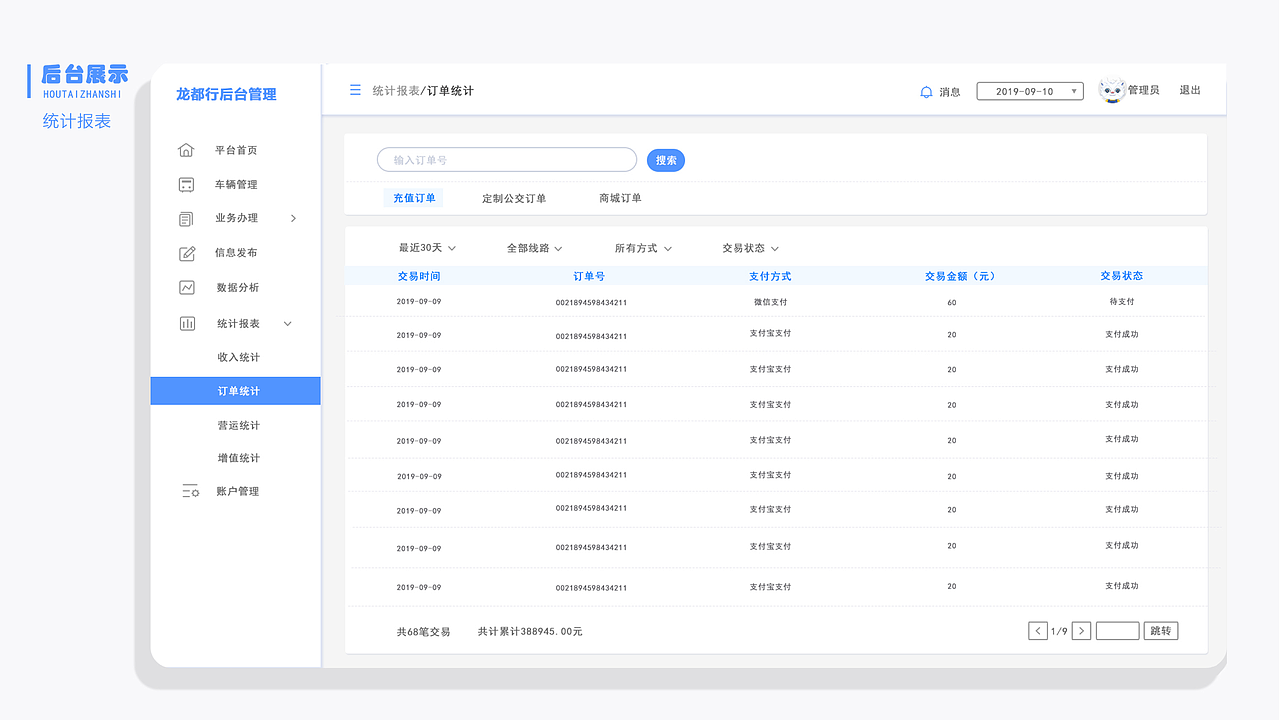Screen dimensions: 1280x720
Task: Open the 2019-09-10 date picker dropdown
Action: tap(1030, 90)
